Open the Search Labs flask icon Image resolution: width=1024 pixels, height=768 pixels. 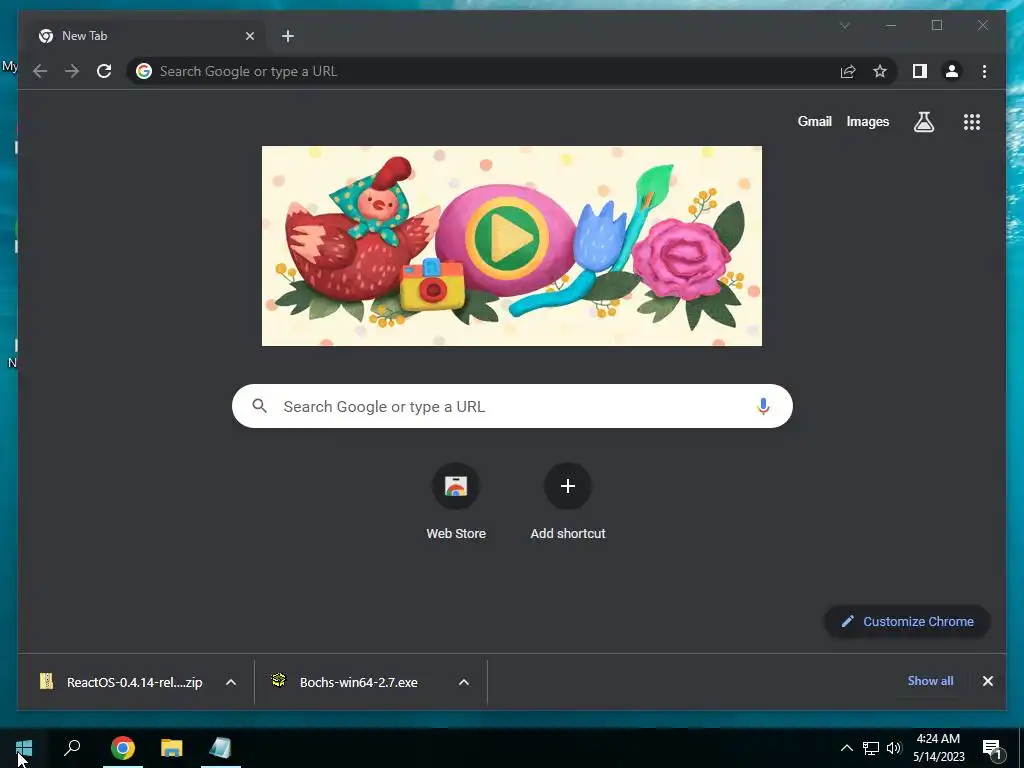923,121
